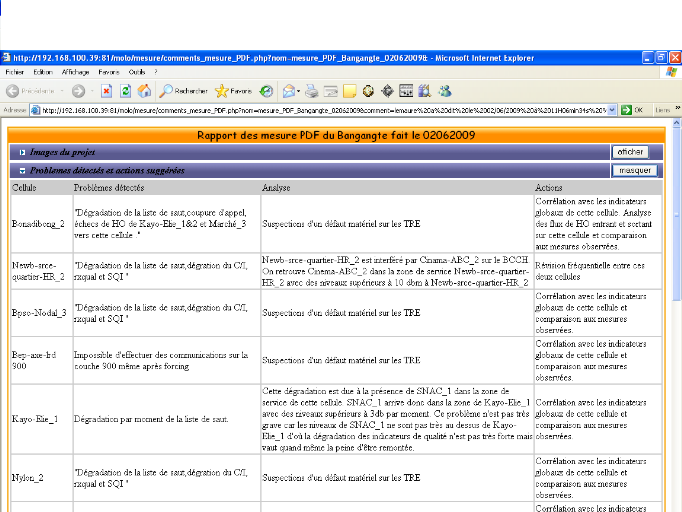
Task: Refresh the page using the toolbar icon
Action: [126, 90]
